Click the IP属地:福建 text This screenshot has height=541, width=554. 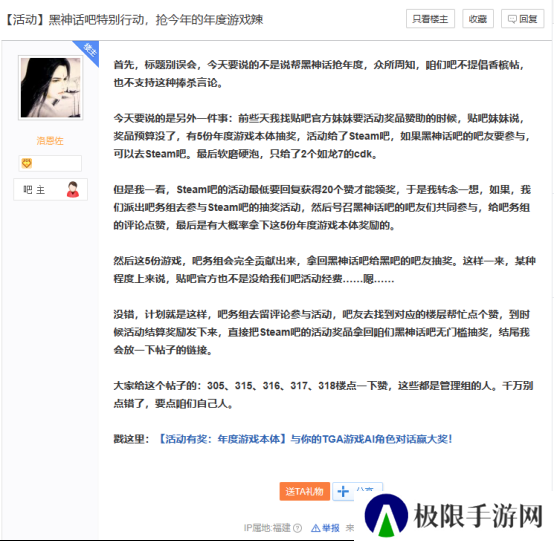tap(267, 528)
